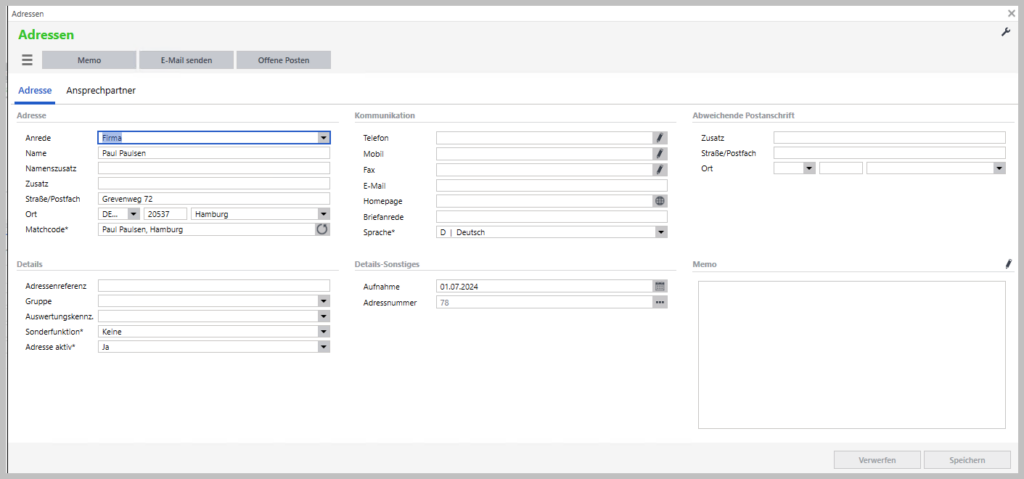The width and height of the screenshot is (1024, 479).
Task: Open Homepage globe icon
Action: coord(660,201)
